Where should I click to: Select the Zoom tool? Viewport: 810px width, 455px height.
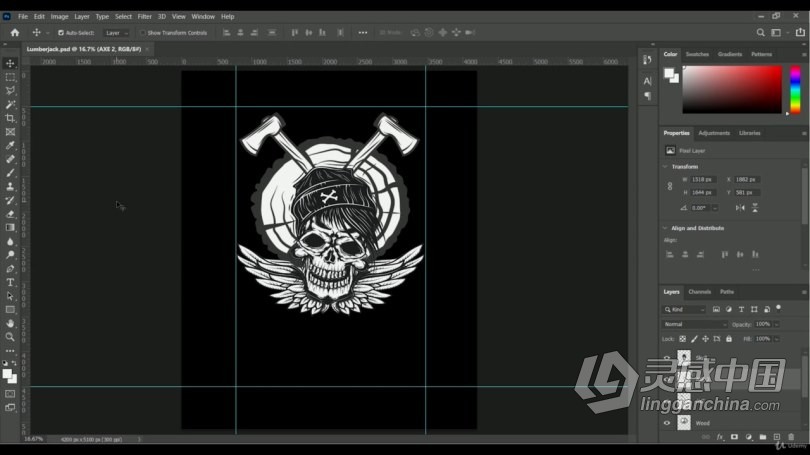(10, 337)
